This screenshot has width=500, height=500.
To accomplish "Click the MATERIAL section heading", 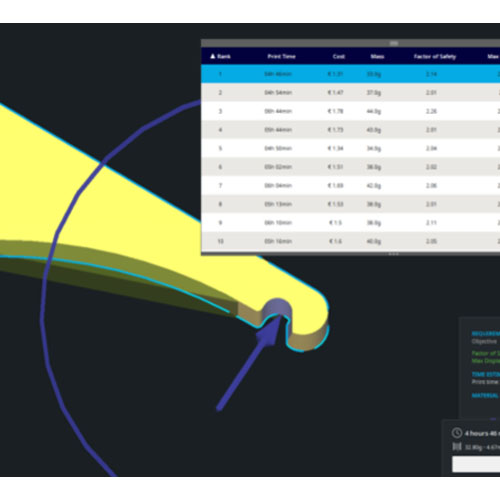I will (x=485, y=396).
